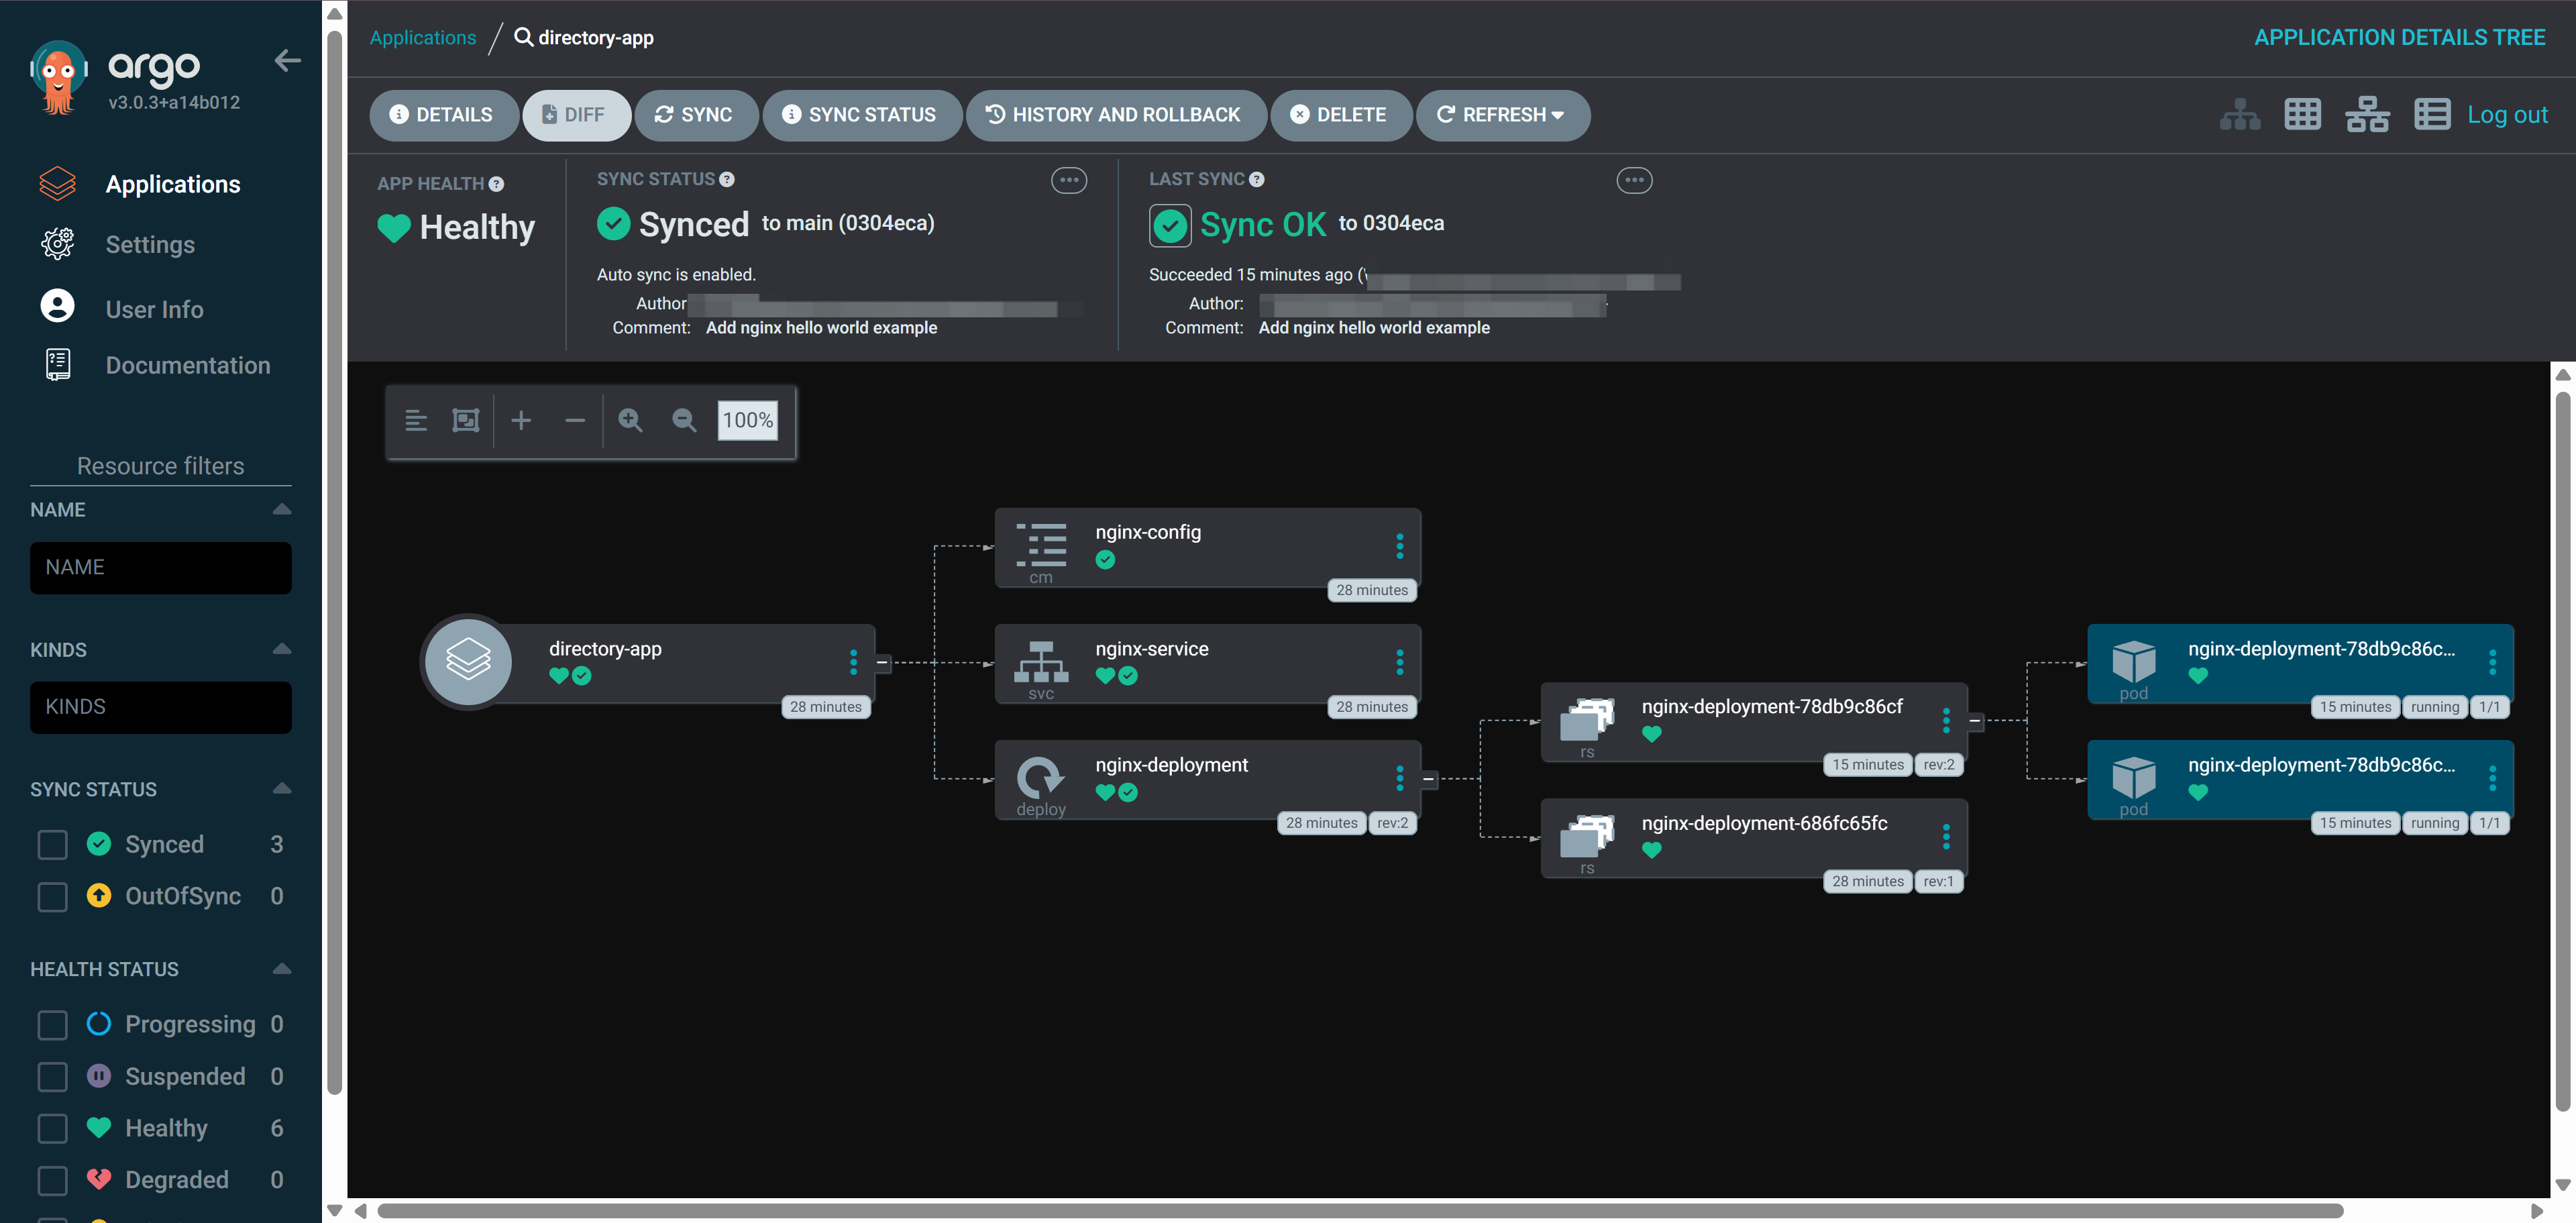2576x1223 pixels.
Task: Focus the KINDS filter input
Action: pos(161,707)
